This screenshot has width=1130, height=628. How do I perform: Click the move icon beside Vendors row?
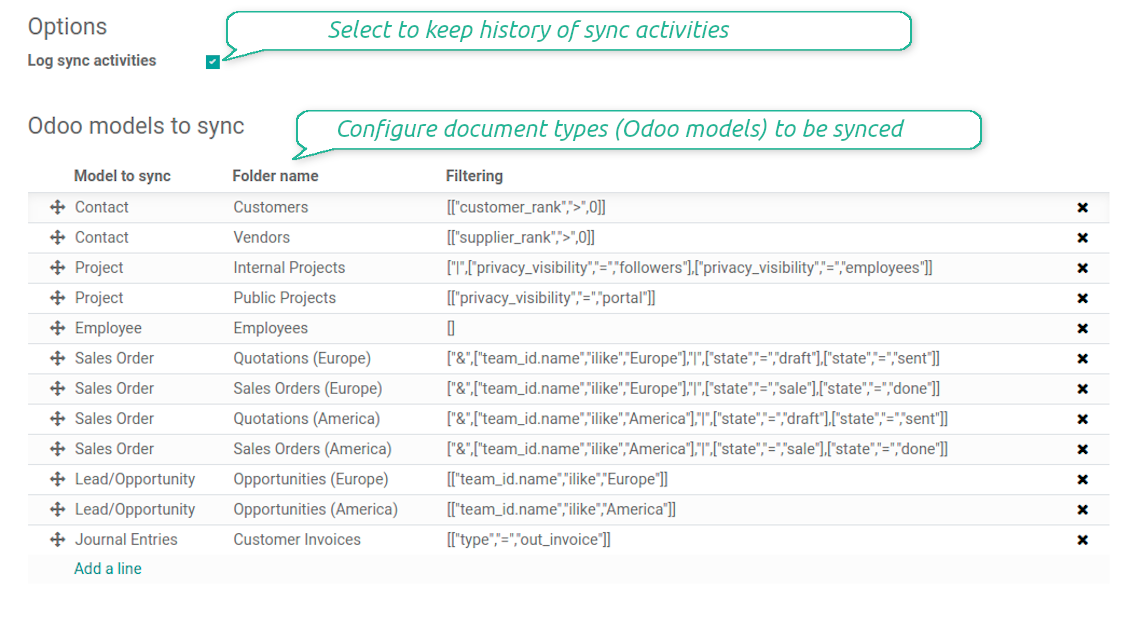pyautogui.click(x=57, y=237)
